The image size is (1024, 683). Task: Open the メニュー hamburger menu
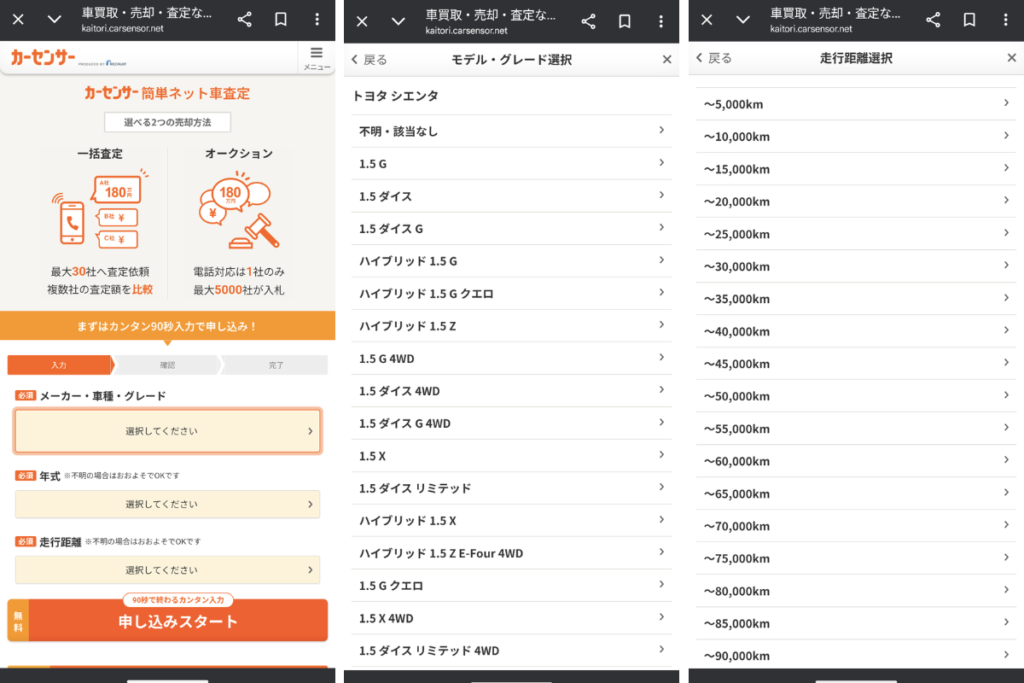pyautogui.click(x=316, y=58)
